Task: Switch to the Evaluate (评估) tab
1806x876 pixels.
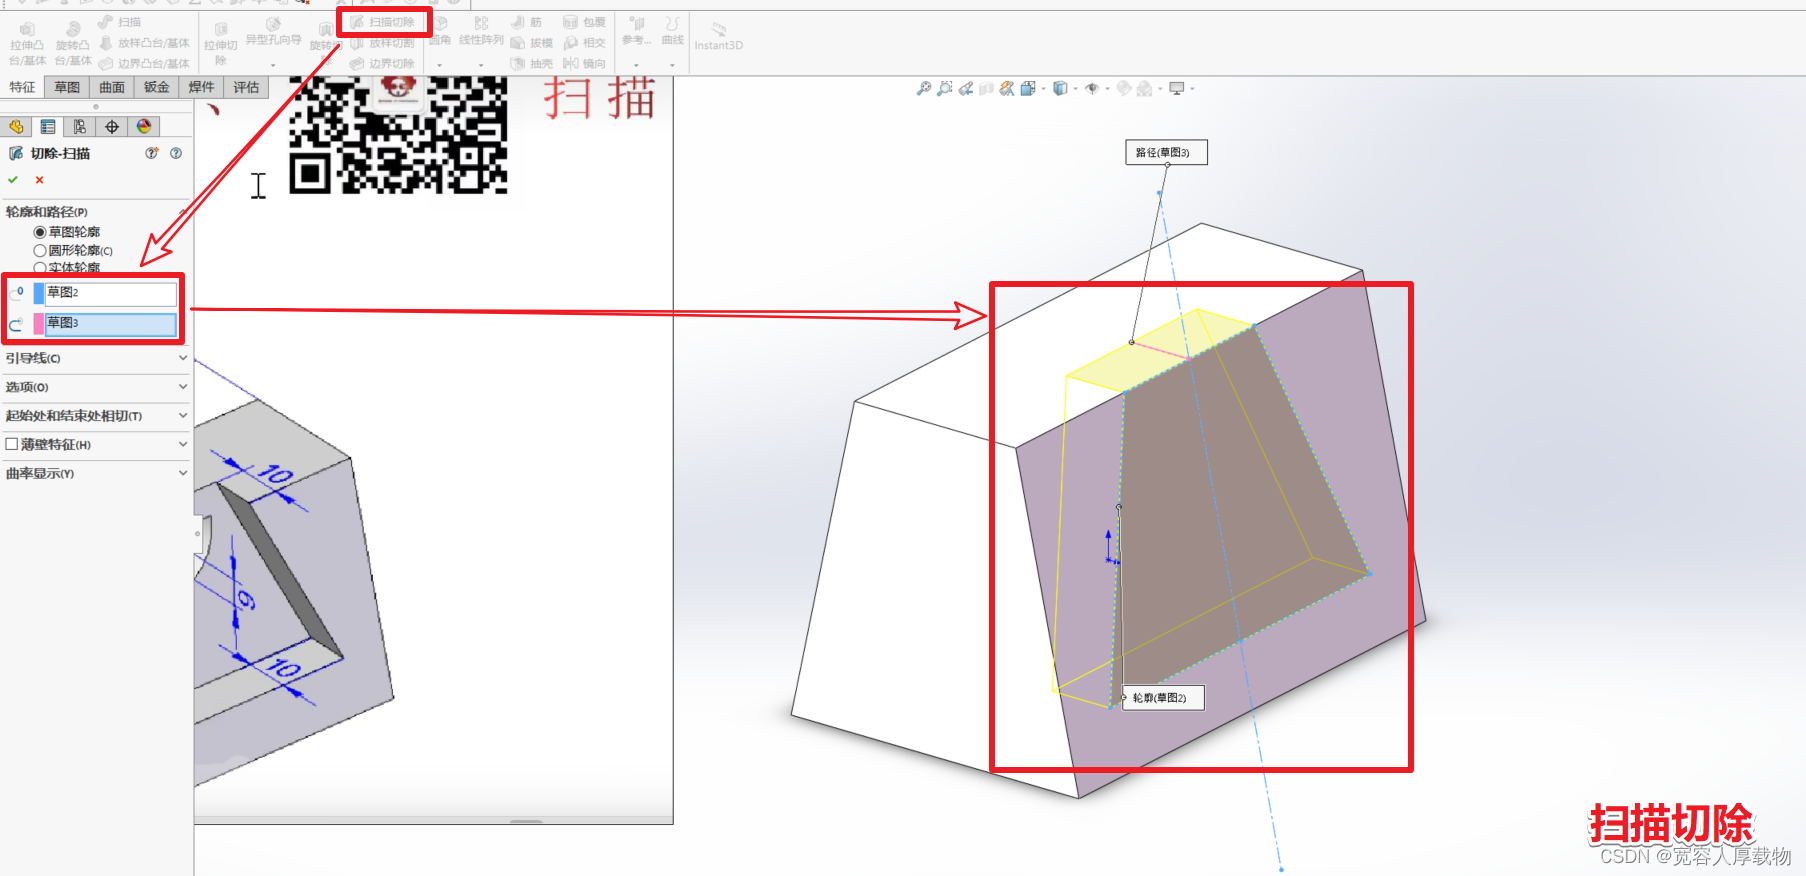Action: point(246,88)
